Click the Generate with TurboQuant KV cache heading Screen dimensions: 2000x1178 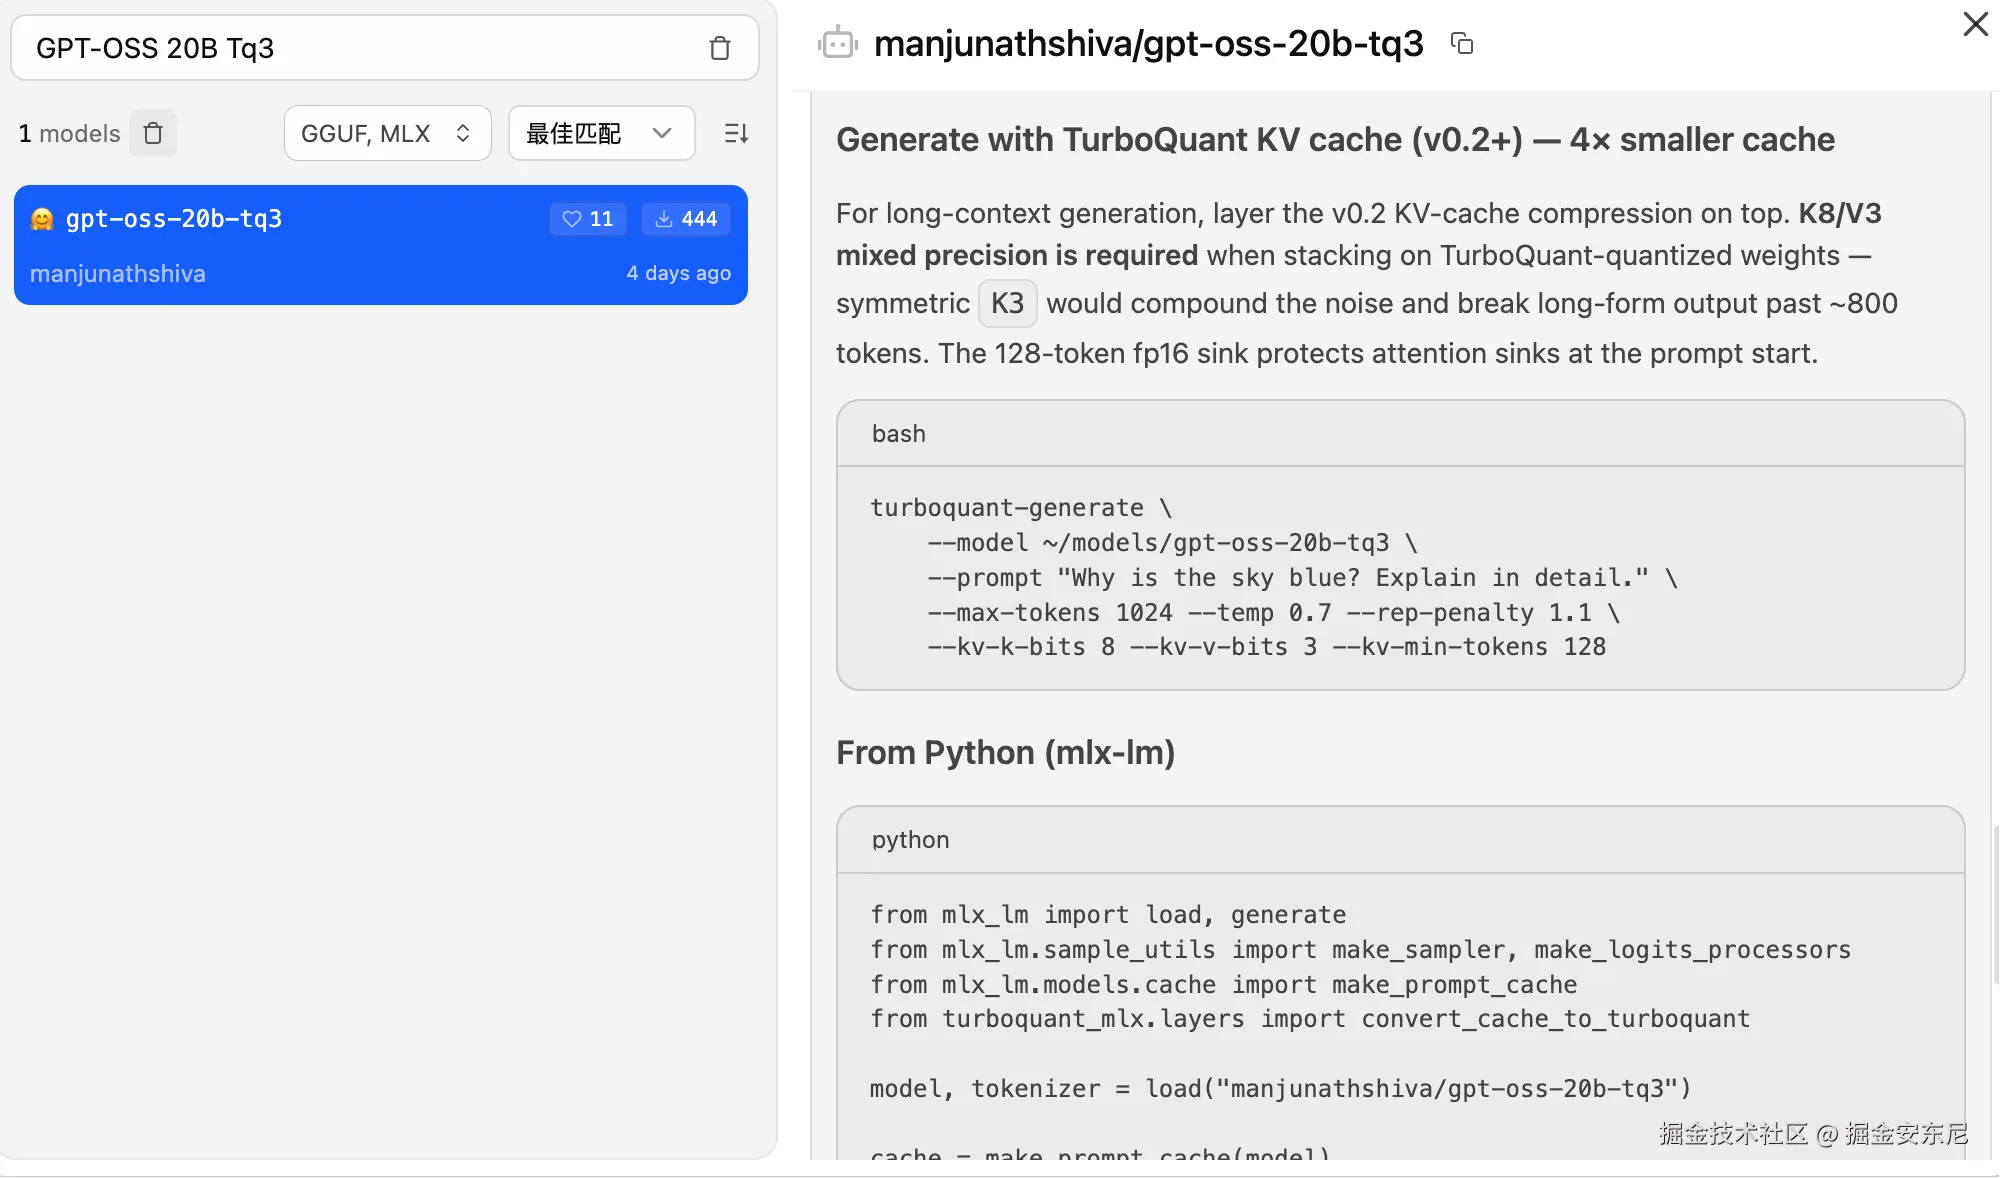[x=1336, y=139]
